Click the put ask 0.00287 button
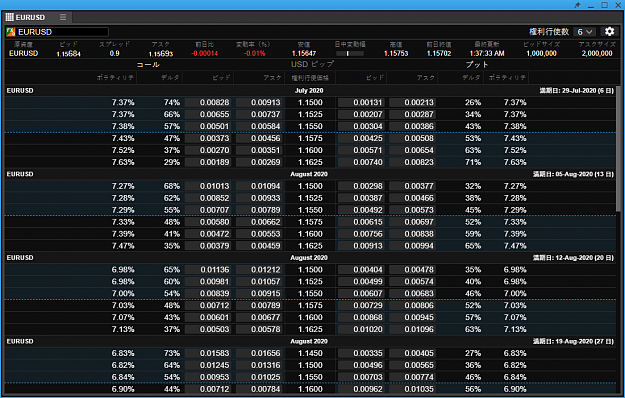 point(412,114)
